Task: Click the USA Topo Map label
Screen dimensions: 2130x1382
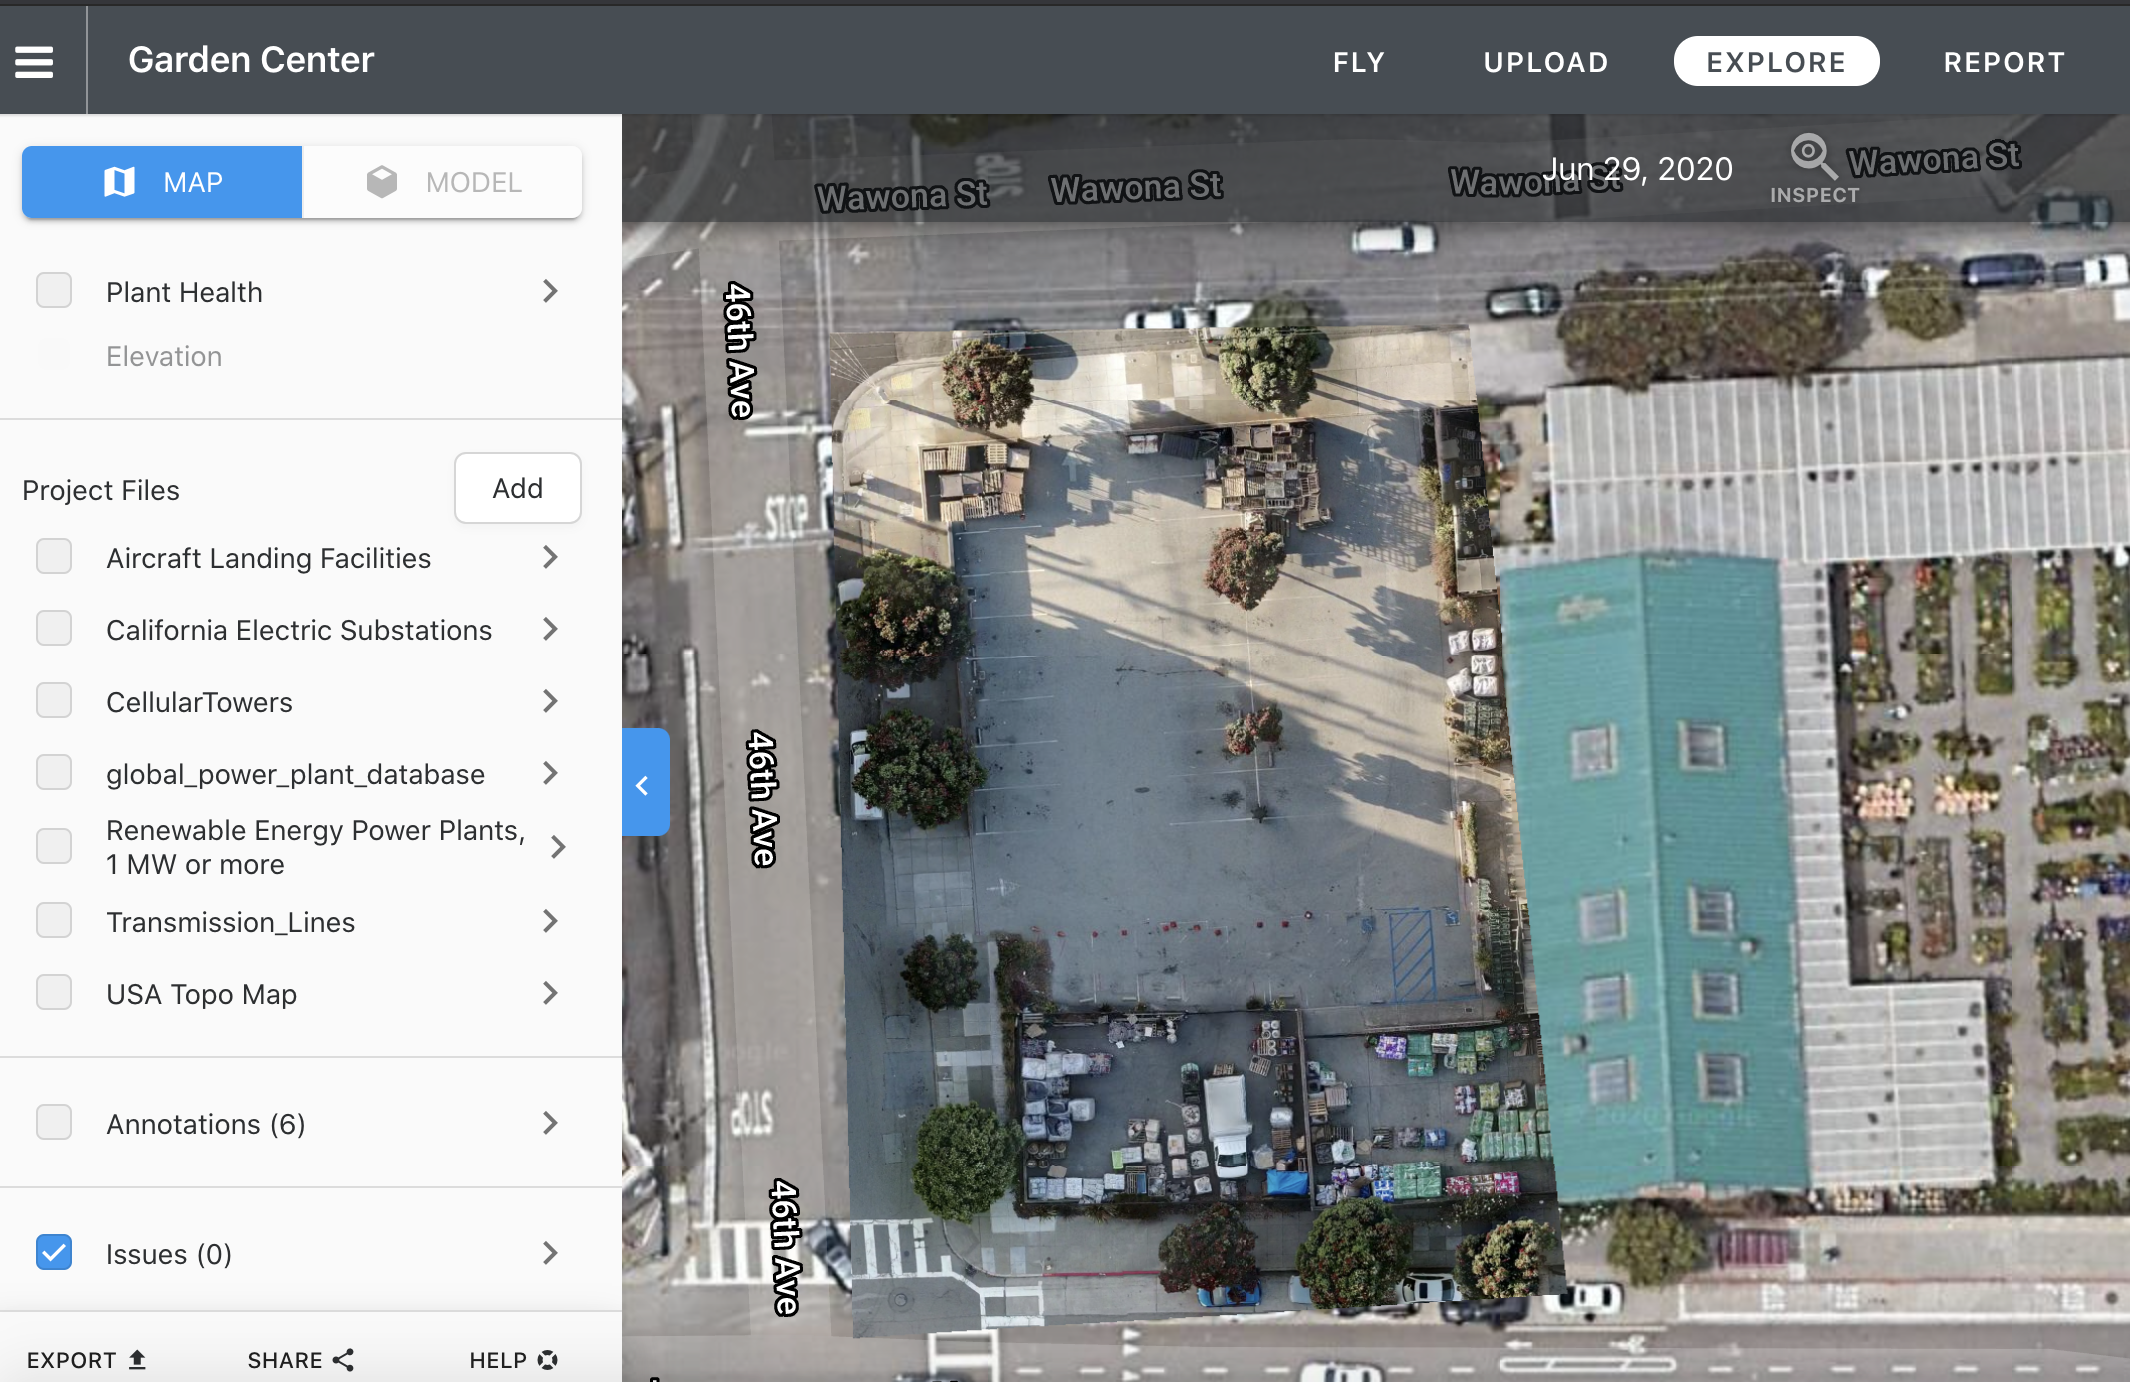Action: 201,994
